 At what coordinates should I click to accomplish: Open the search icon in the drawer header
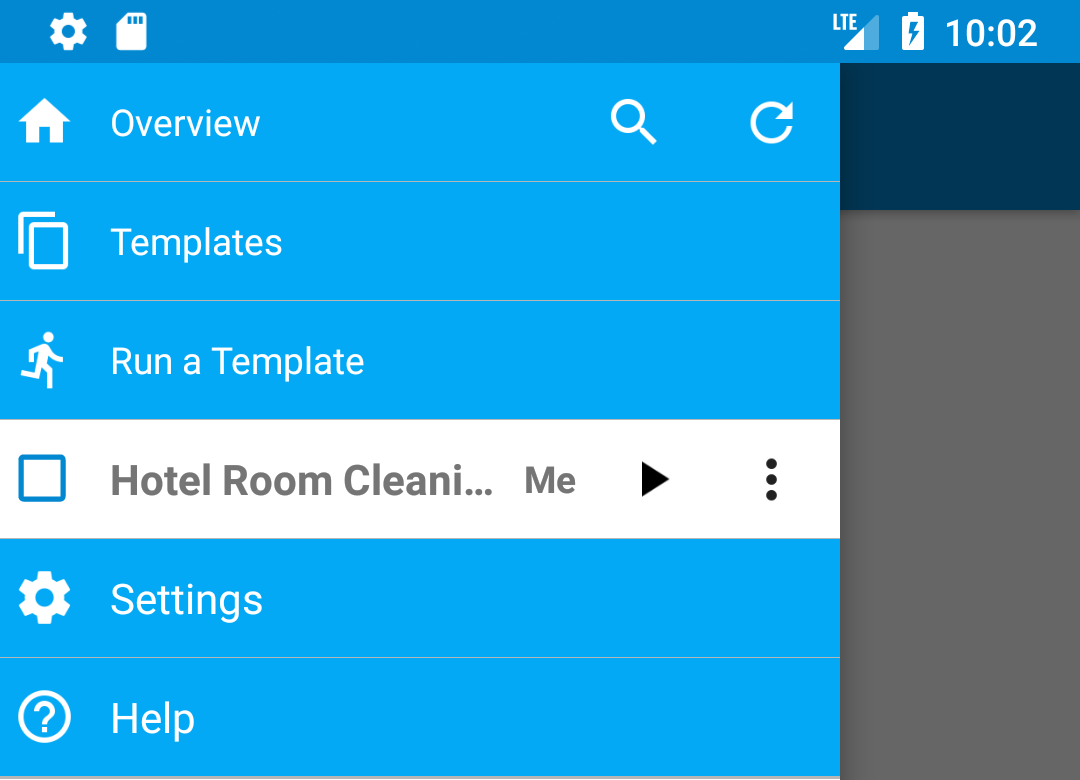click(633, 122)
